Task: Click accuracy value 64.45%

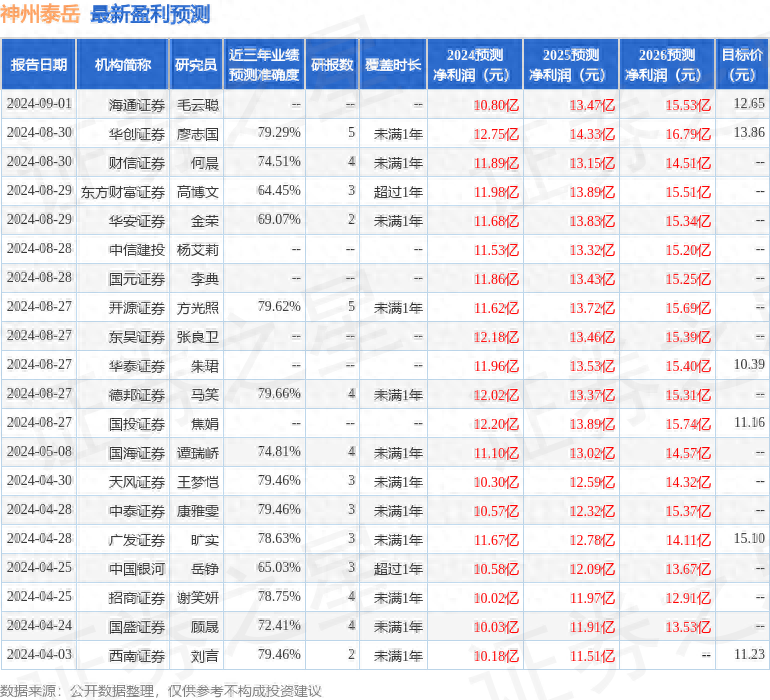Action: (279, 191)
